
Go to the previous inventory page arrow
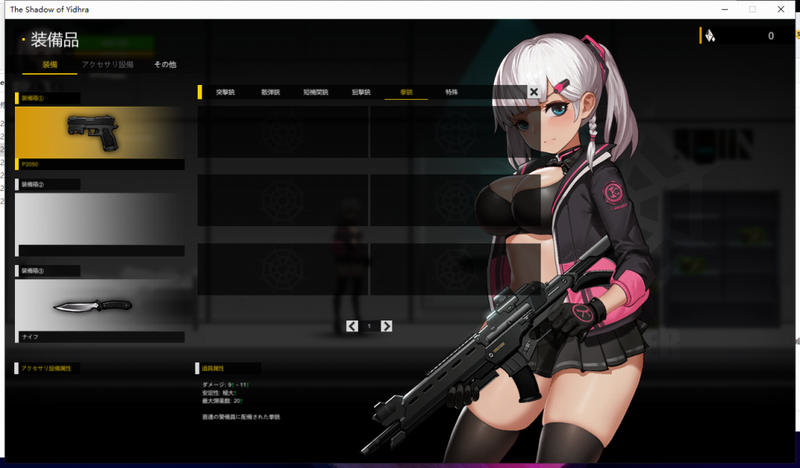pyautogui.click(x=352, y=326)
